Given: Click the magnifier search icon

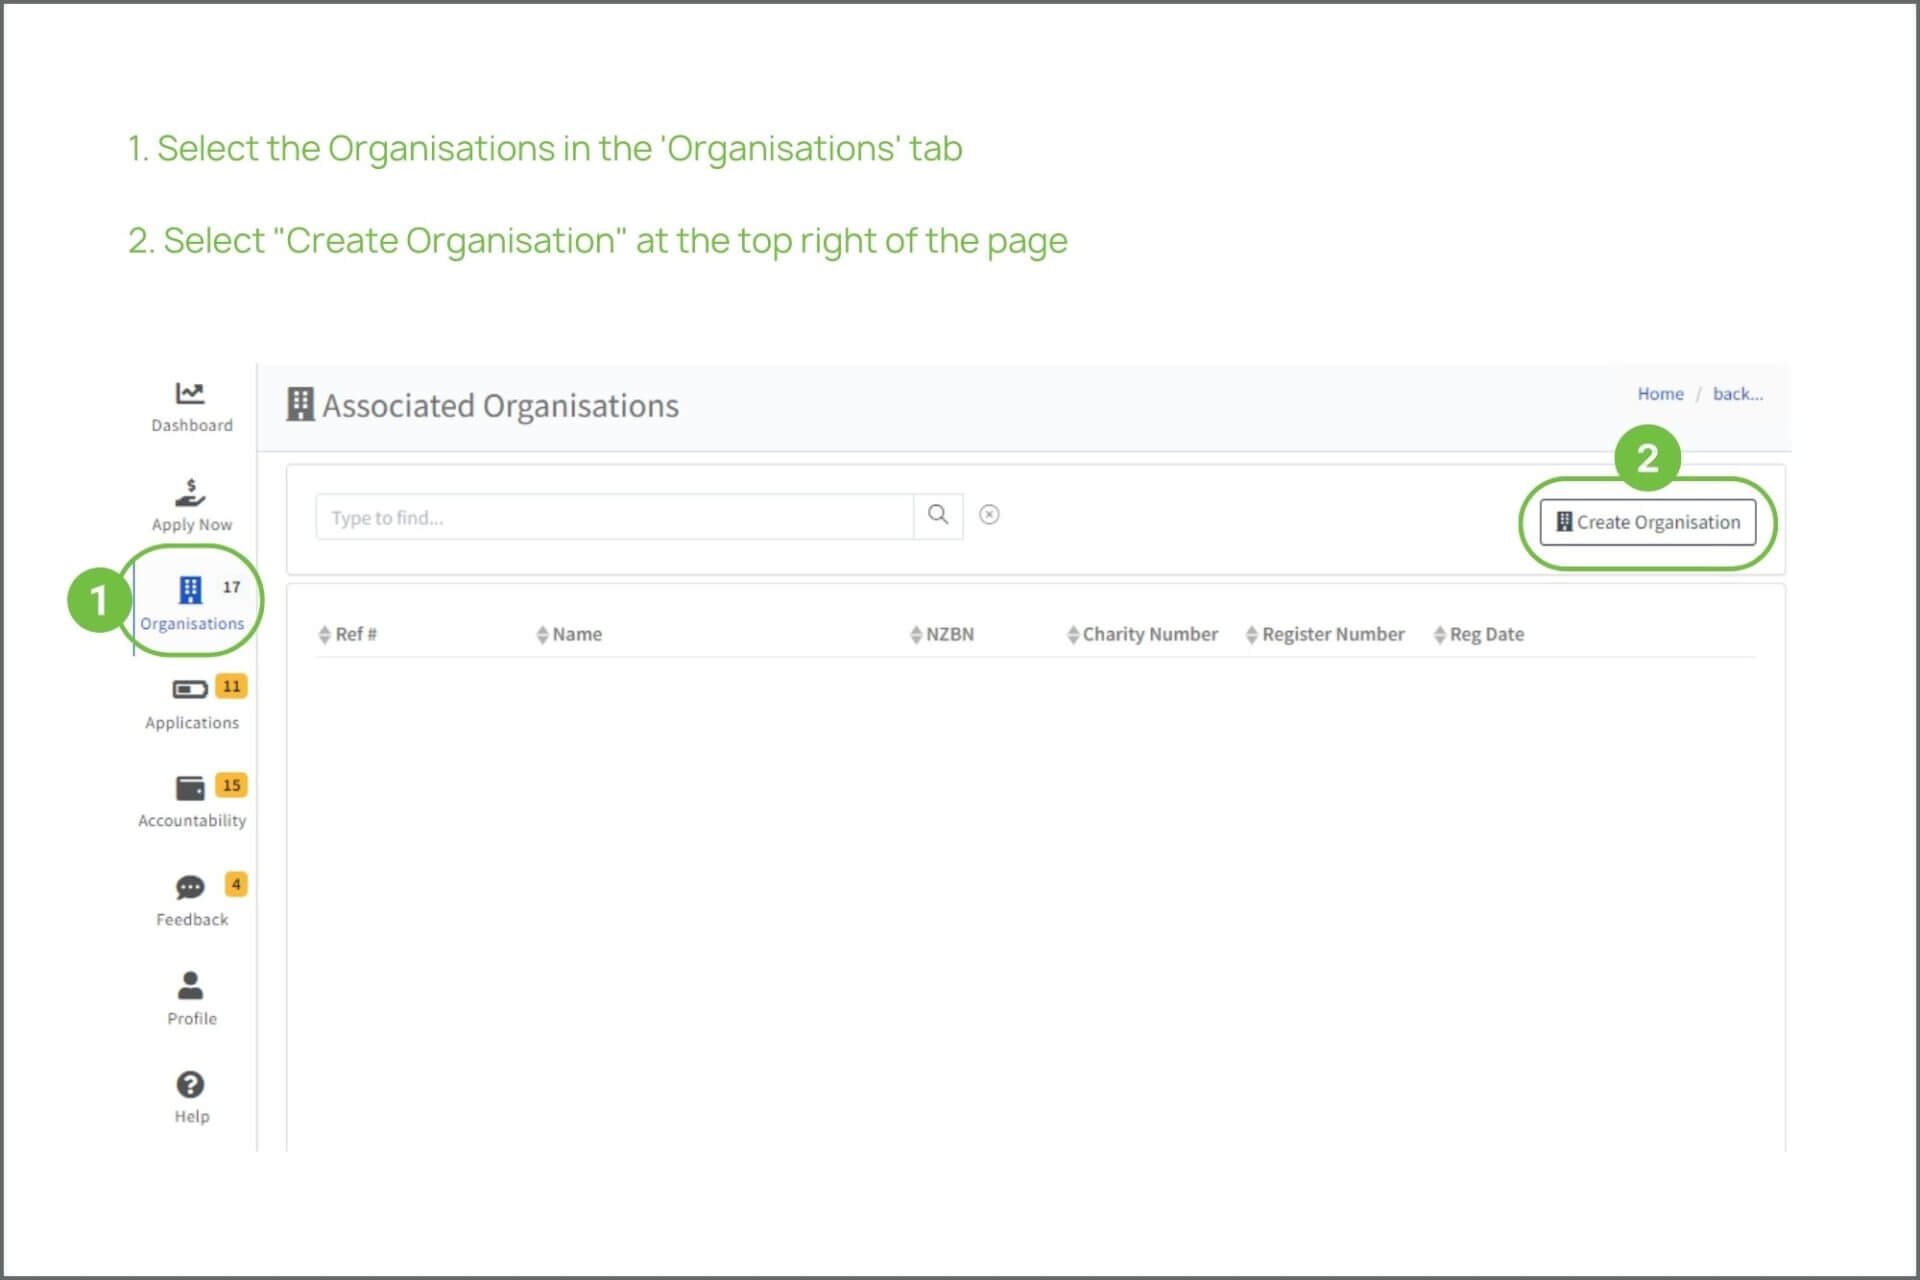Looking at the screenshot, I should (x=938, y=515).
